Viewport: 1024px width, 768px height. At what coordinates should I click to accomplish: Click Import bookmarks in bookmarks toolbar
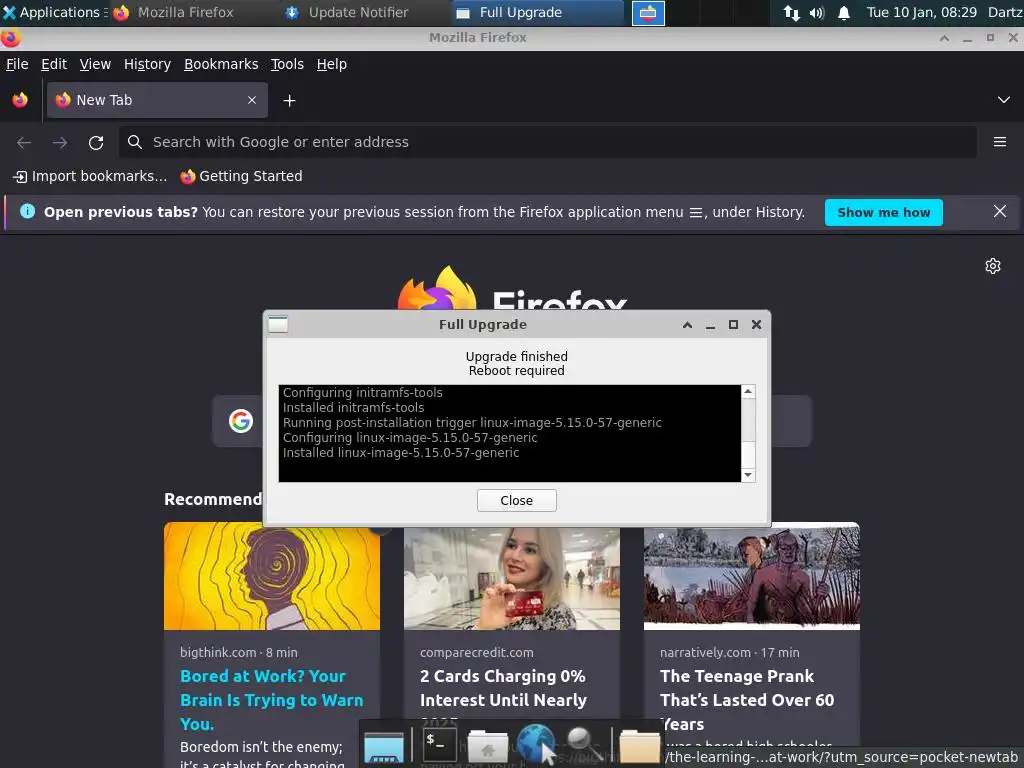click(90, 176)
